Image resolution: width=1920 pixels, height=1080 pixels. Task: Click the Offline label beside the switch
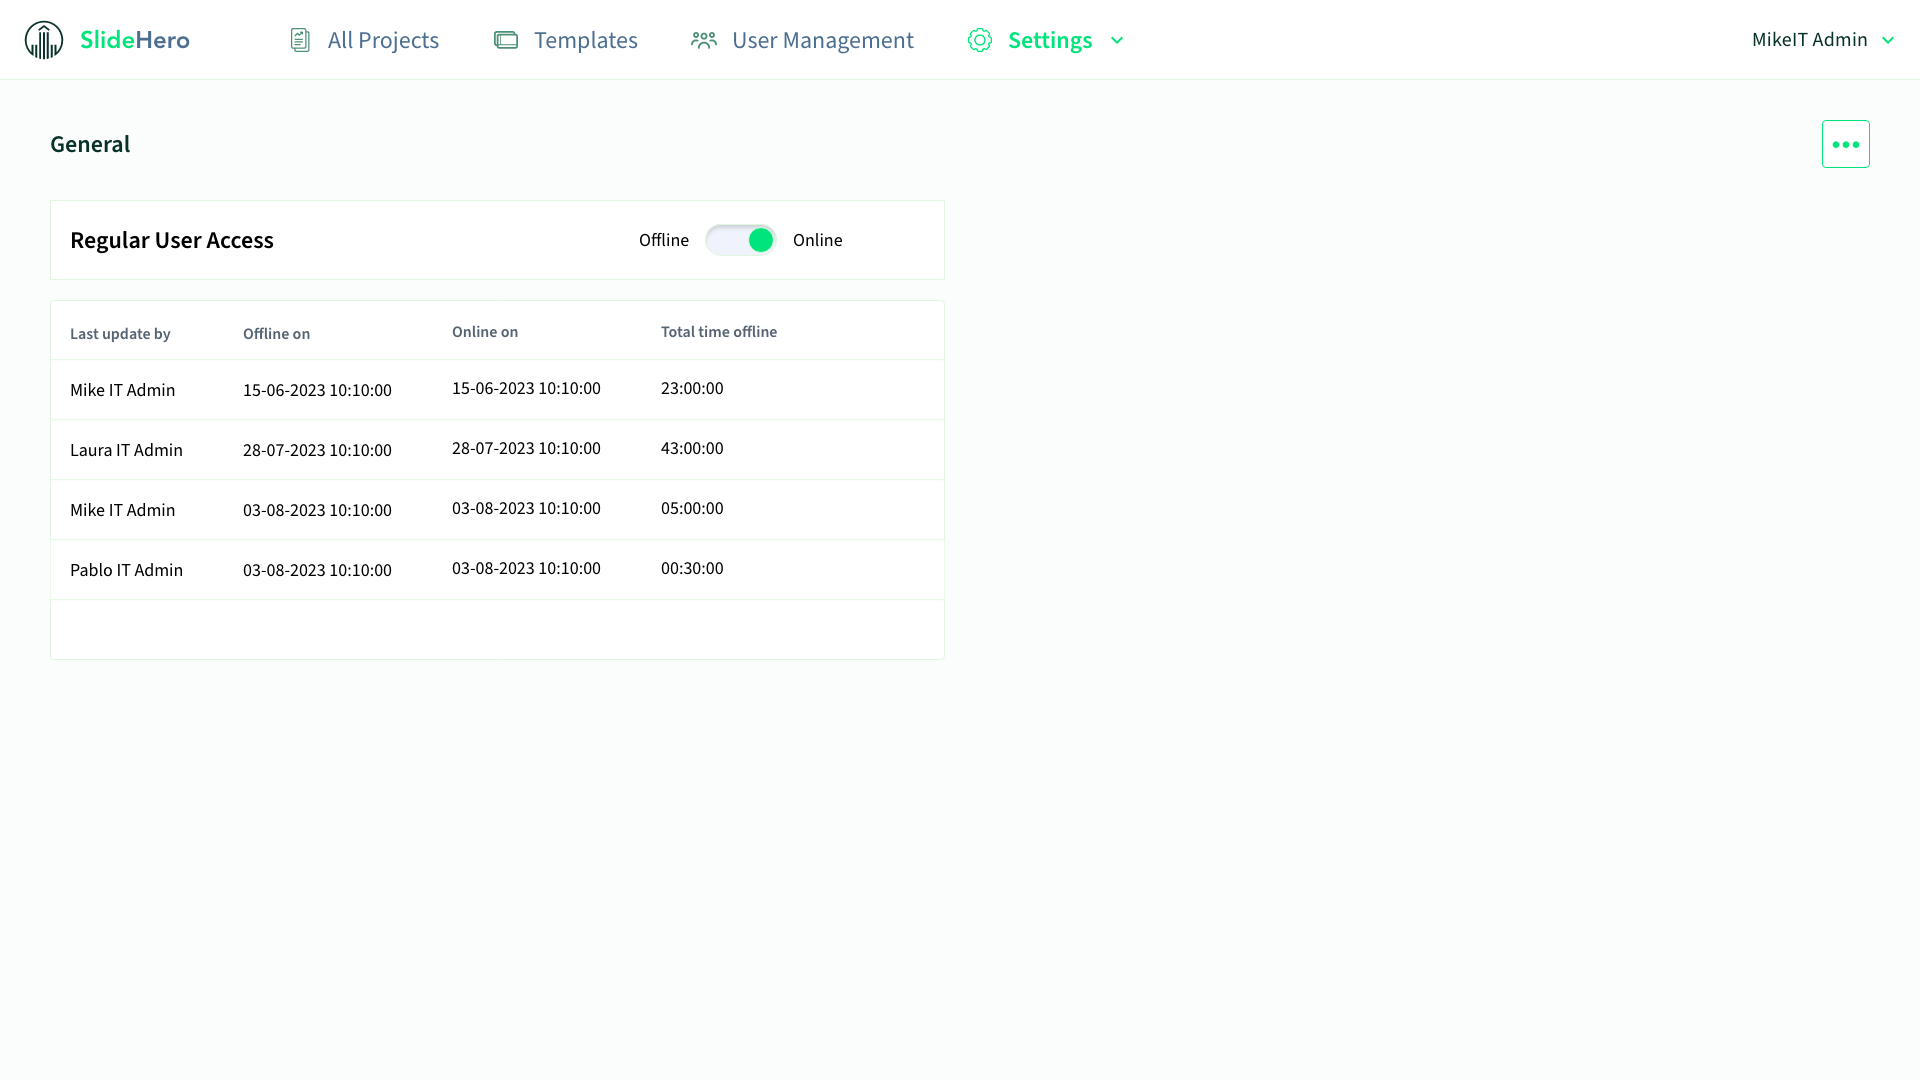tap(664, 240)
